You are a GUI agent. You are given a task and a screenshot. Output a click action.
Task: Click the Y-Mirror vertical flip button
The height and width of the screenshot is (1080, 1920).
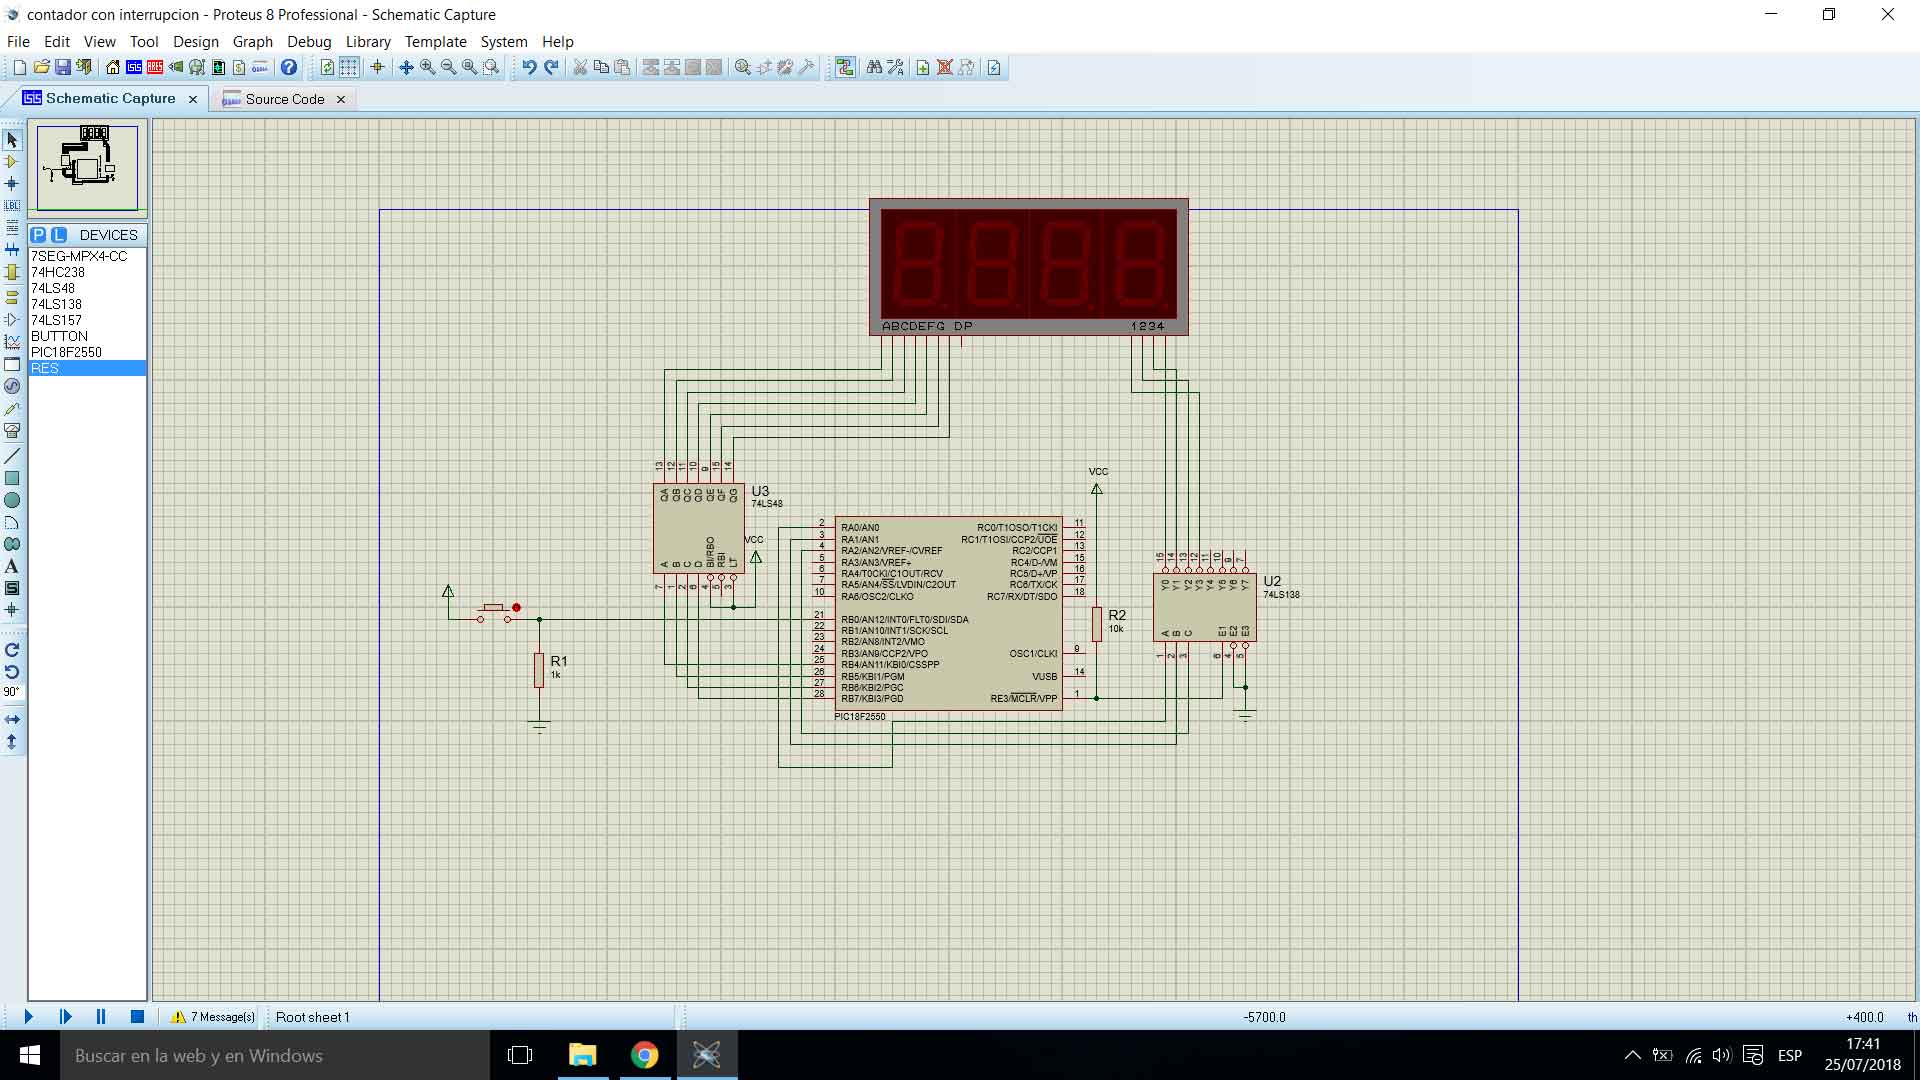[x=12, y=741]
